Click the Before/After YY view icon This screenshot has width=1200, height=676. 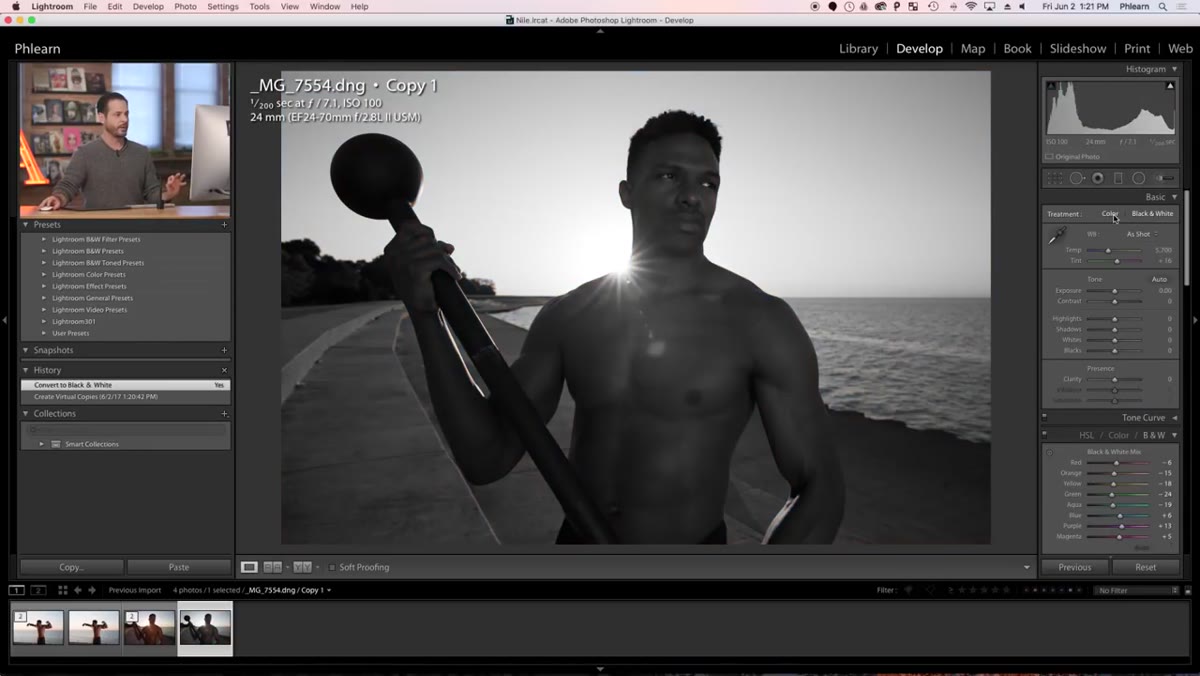click(302, 567)
